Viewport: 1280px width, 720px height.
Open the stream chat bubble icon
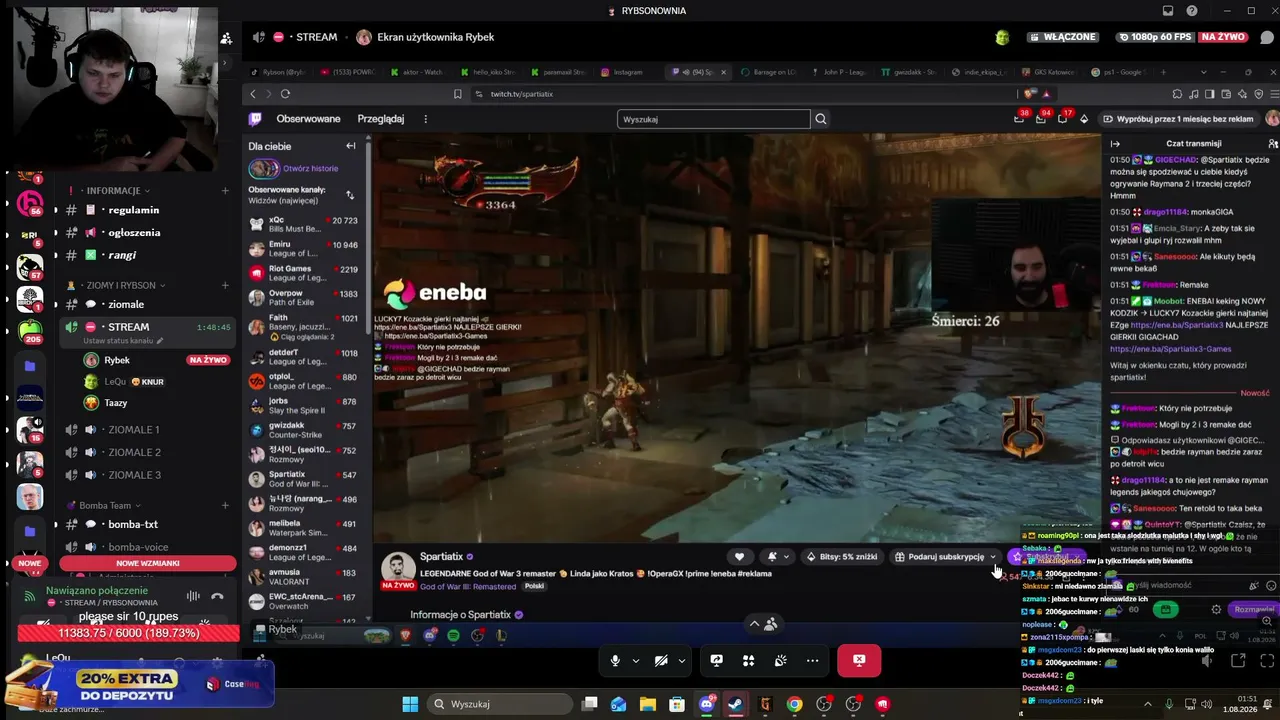(x=1267, y=37)
